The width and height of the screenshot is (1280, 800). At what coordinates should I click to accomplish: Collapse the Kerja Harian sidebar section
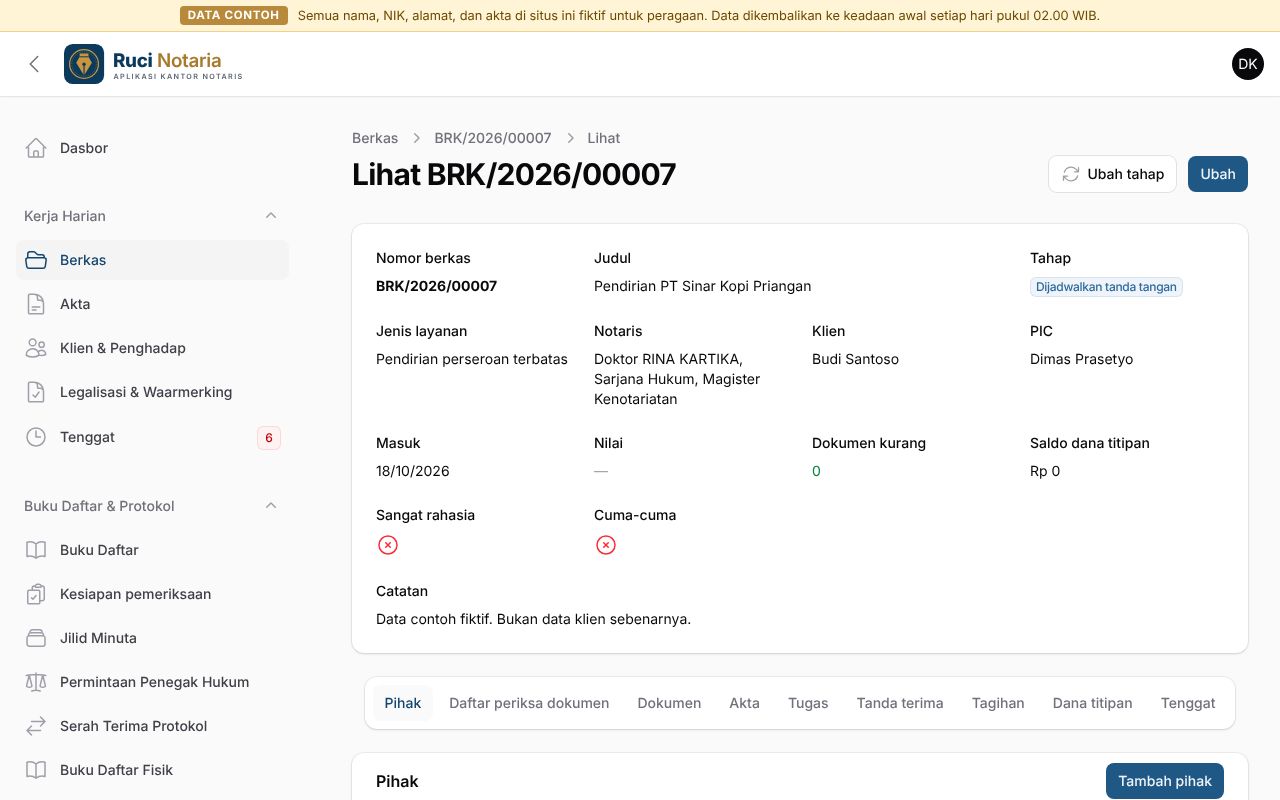pyautogui.click(x=270, y=216)
